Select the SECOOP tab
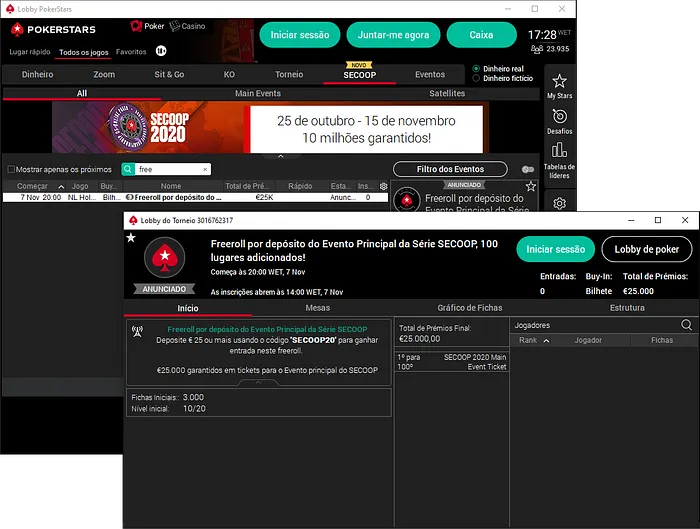The height and width of the screenshot is (529, 700). pos(359,75)
